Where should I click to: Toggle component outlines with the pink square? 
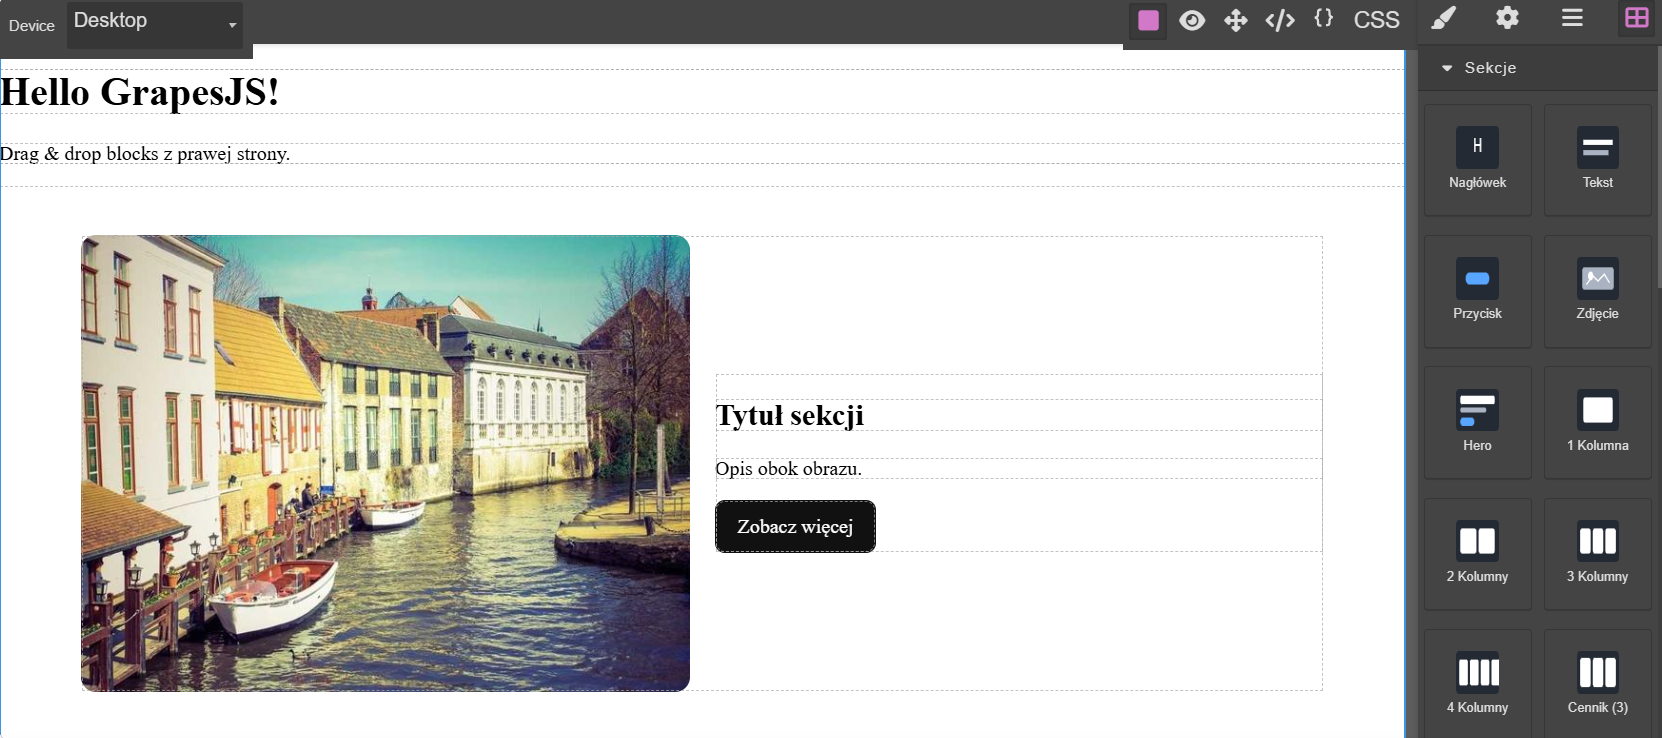pos(1148,20)
